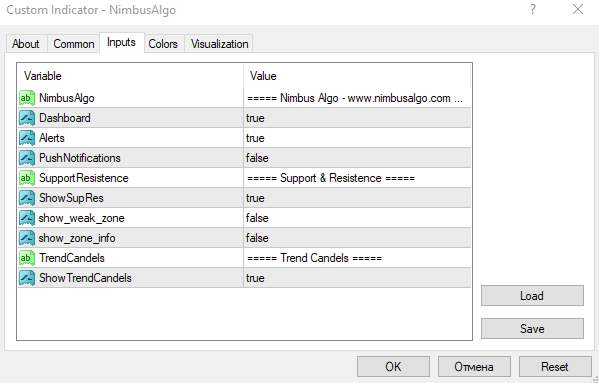
Task: Click the icon beside show_weak_zone
Action: (27, 218)
